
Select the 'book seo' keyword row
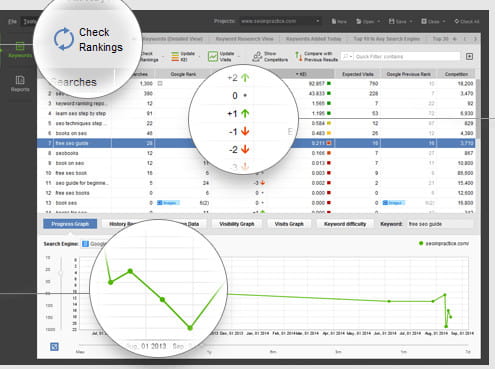click(x=256, y=203)
